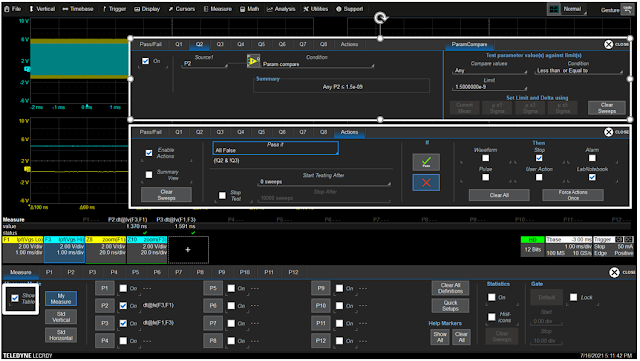
Task: Click Clear Sweeps in Actions dialog
Action: (x=166, y=194)
